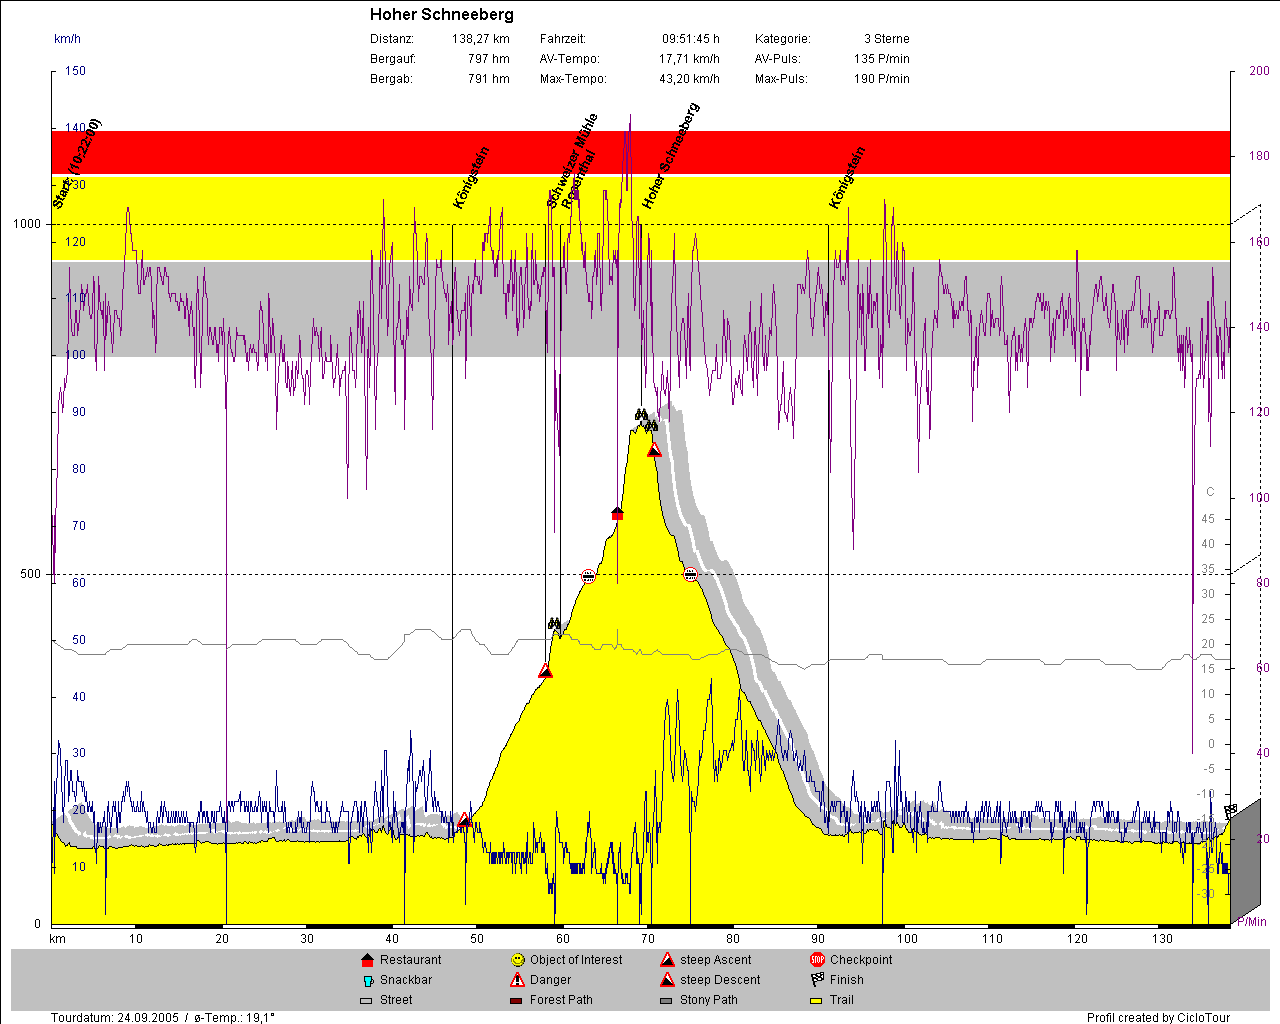This screenshot has width=1280, height=1024.
Task: Click the Hoher Schneeberg chart title
Action: coord(441,14)
